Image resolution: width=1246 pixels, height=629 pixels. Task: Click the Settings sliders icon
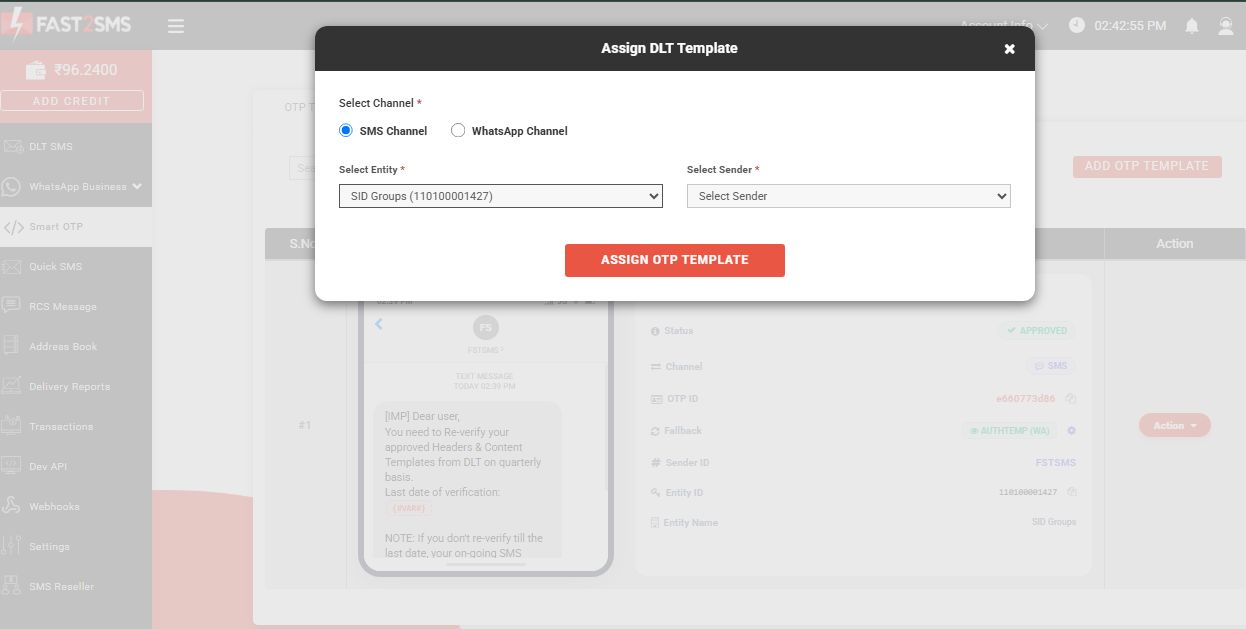pyautogui.click(x=12, y=546)
